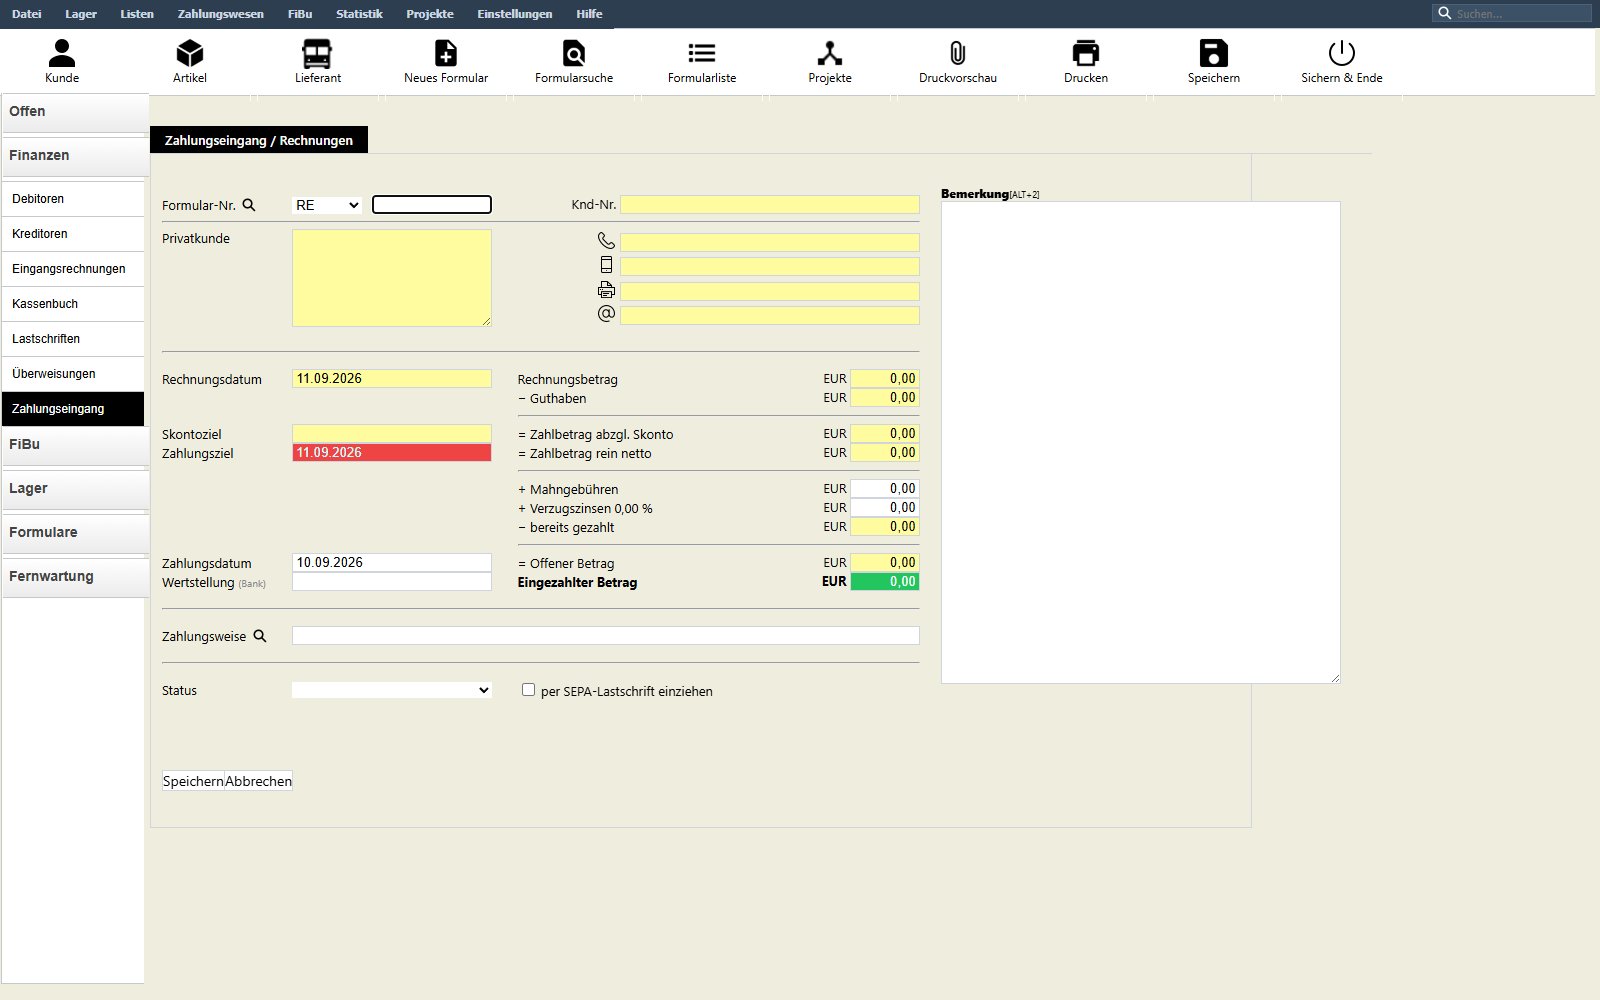Click the email @ icon
Viewport: 1600px width, 1000px height.
click(606, 314)
